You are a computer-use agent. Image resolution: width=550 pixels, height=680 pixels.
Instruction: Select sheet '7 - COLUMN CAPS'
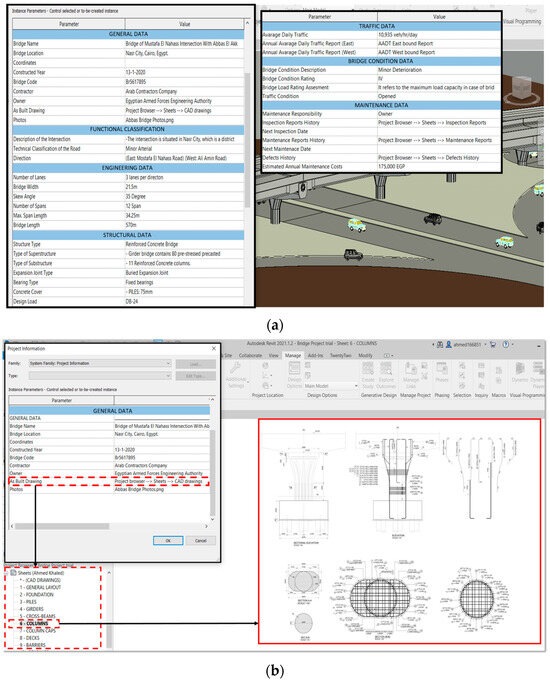pos(38,631)
